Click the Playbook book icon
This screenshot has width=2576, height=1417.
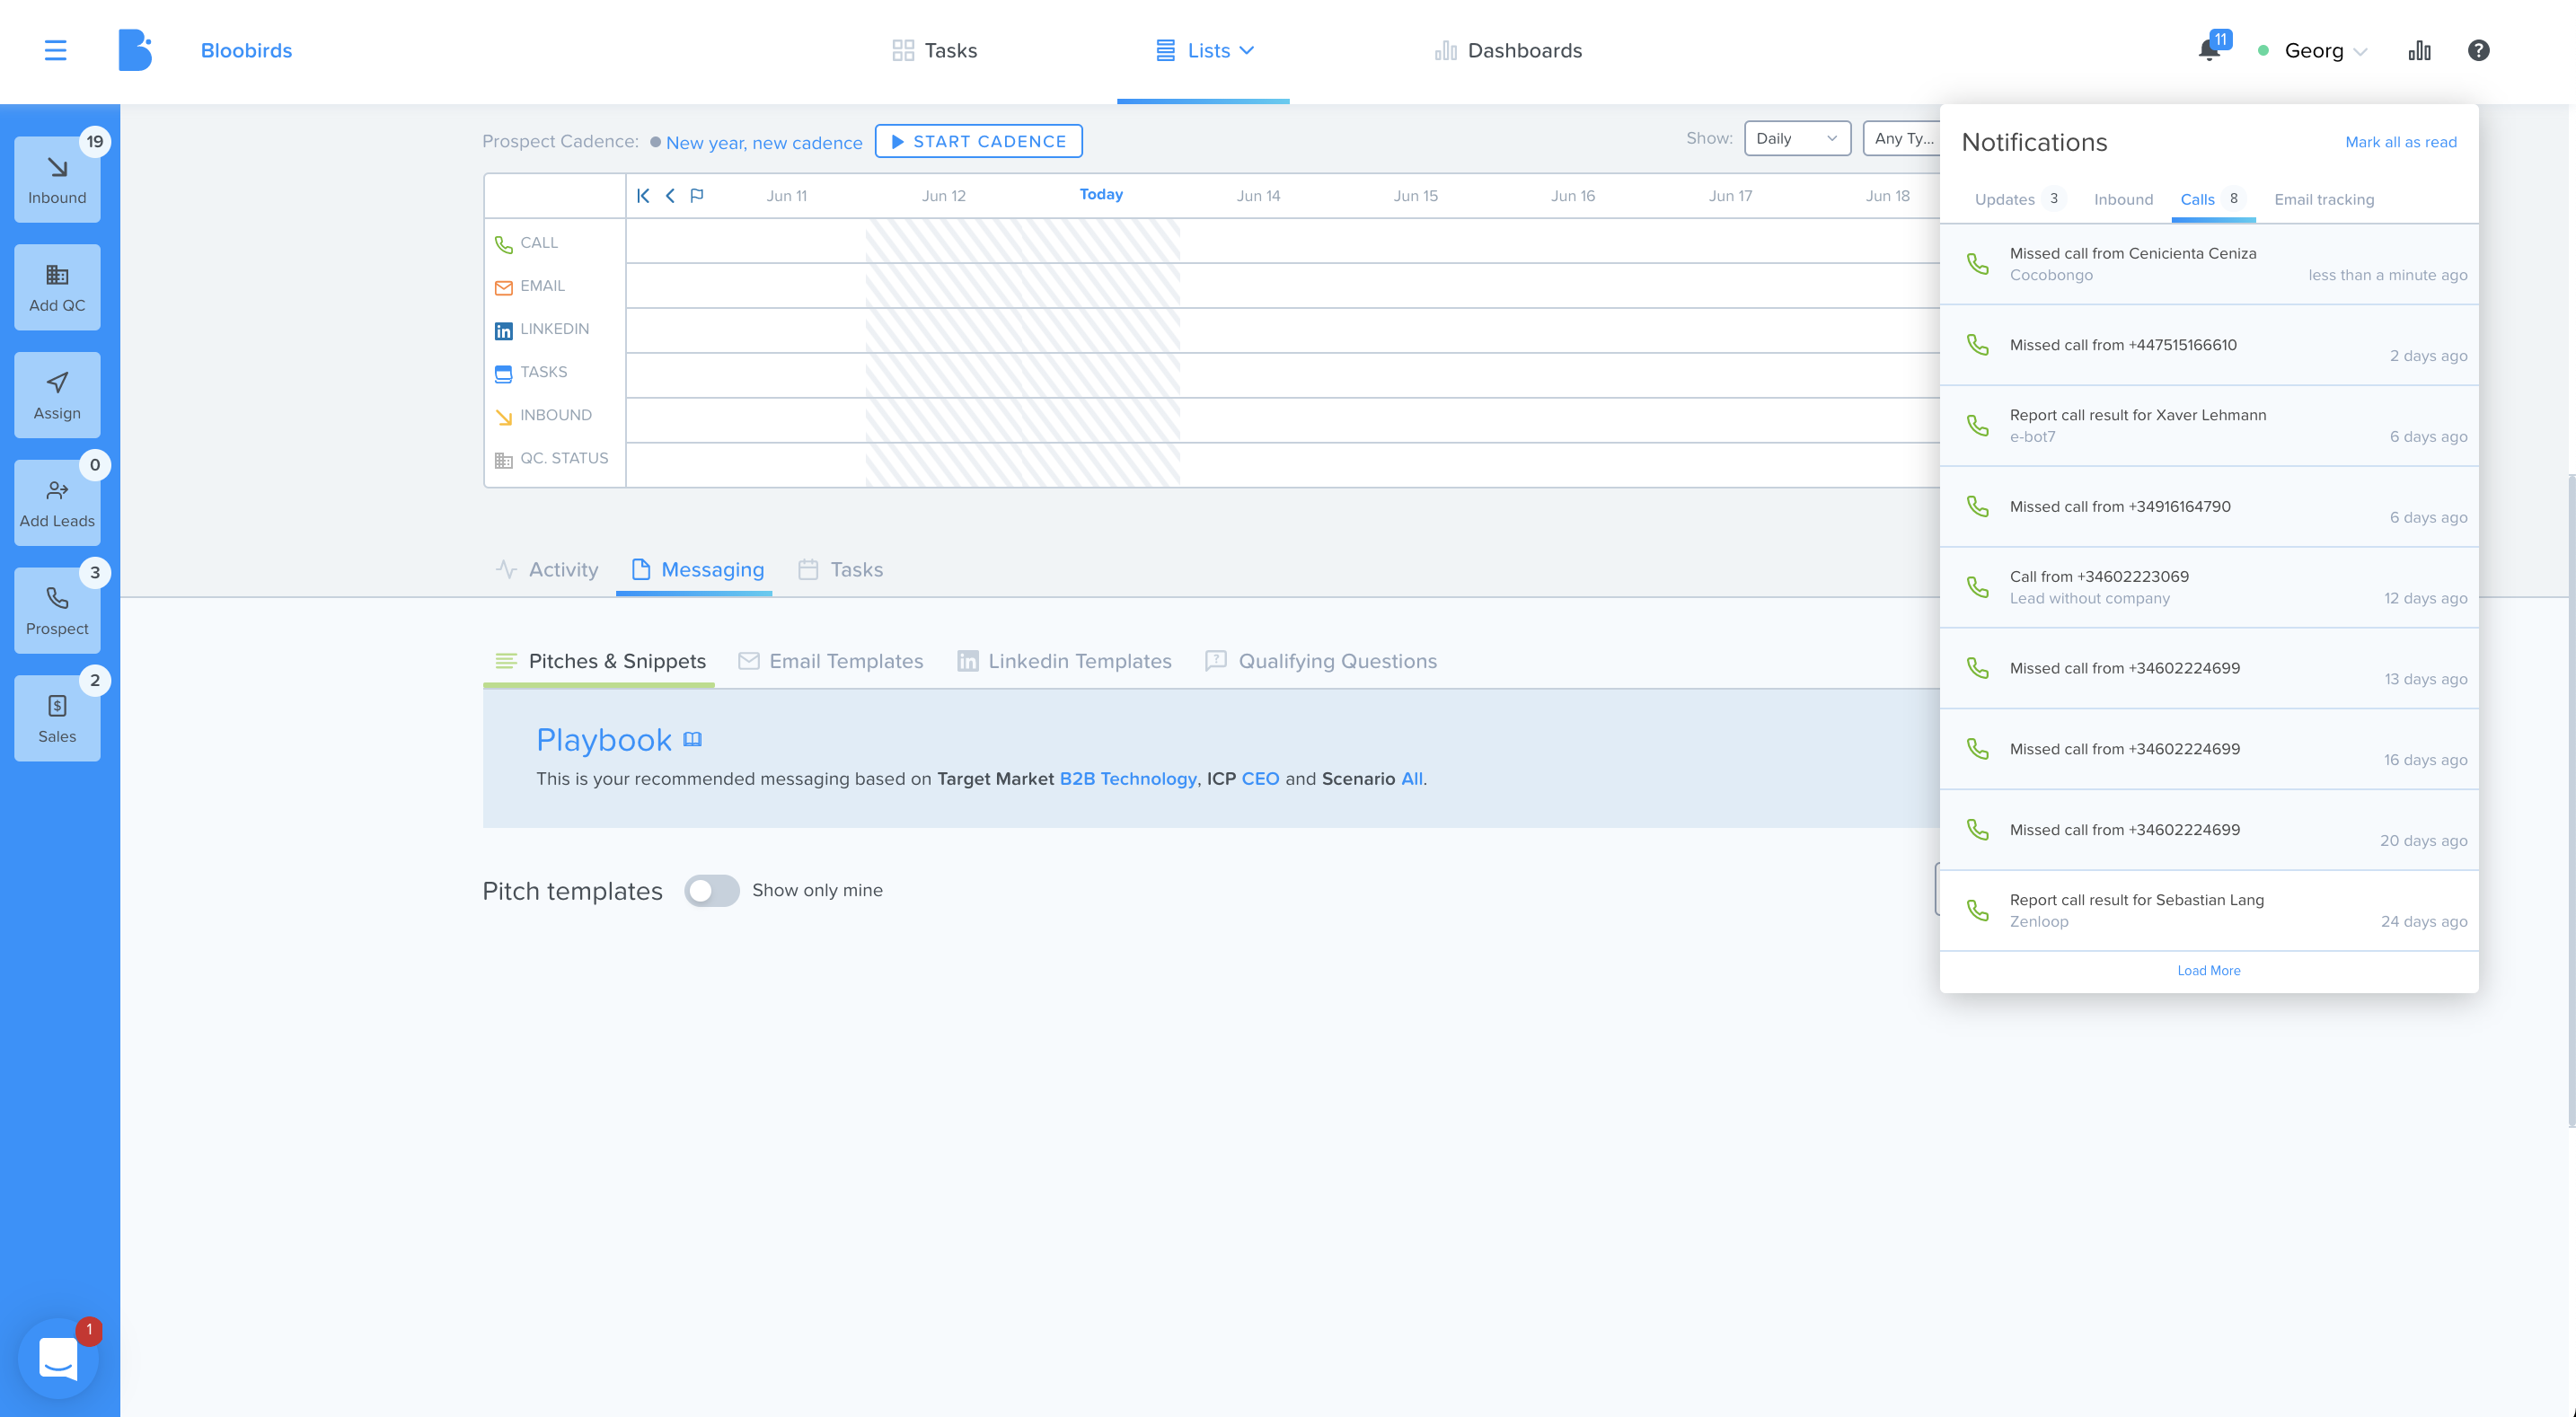pos(692,739)
